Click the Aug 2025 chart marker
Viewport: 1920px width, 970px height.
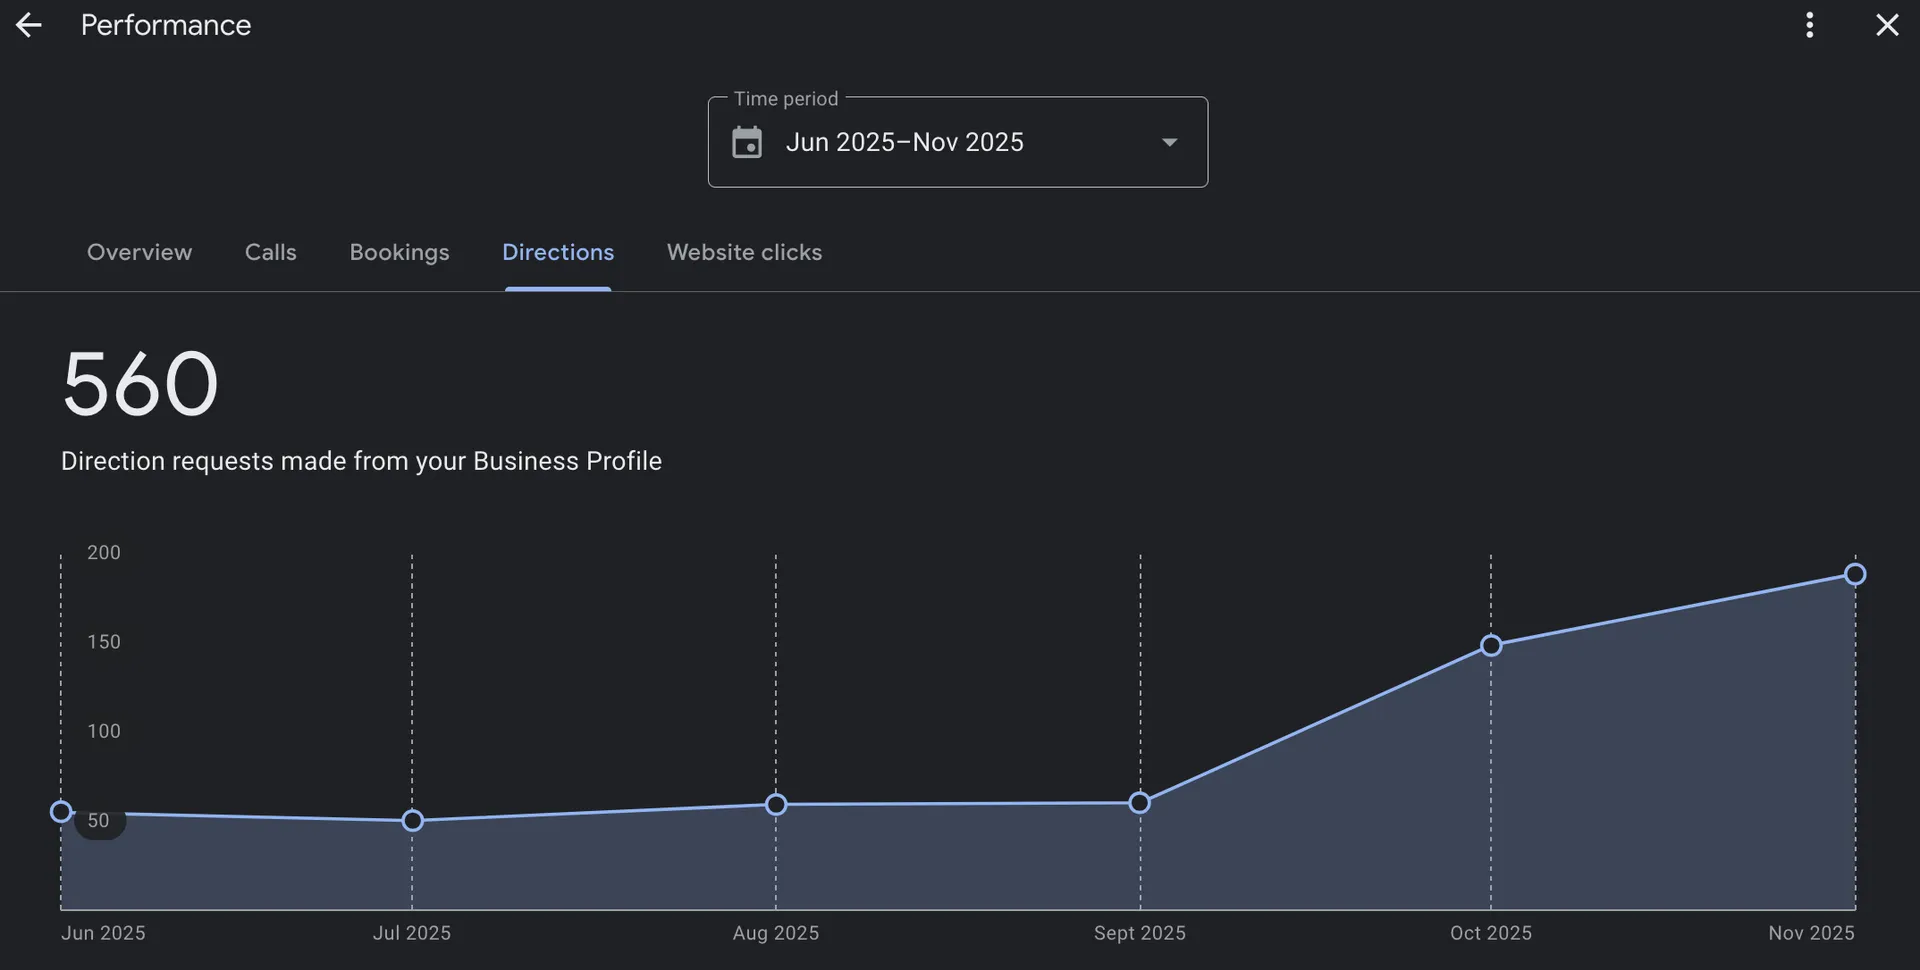[x=776, y=805]
